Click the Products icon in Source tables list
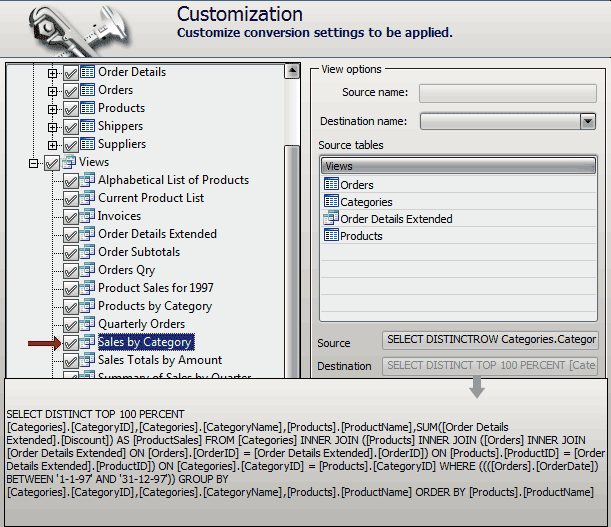 tap(331, 235)
